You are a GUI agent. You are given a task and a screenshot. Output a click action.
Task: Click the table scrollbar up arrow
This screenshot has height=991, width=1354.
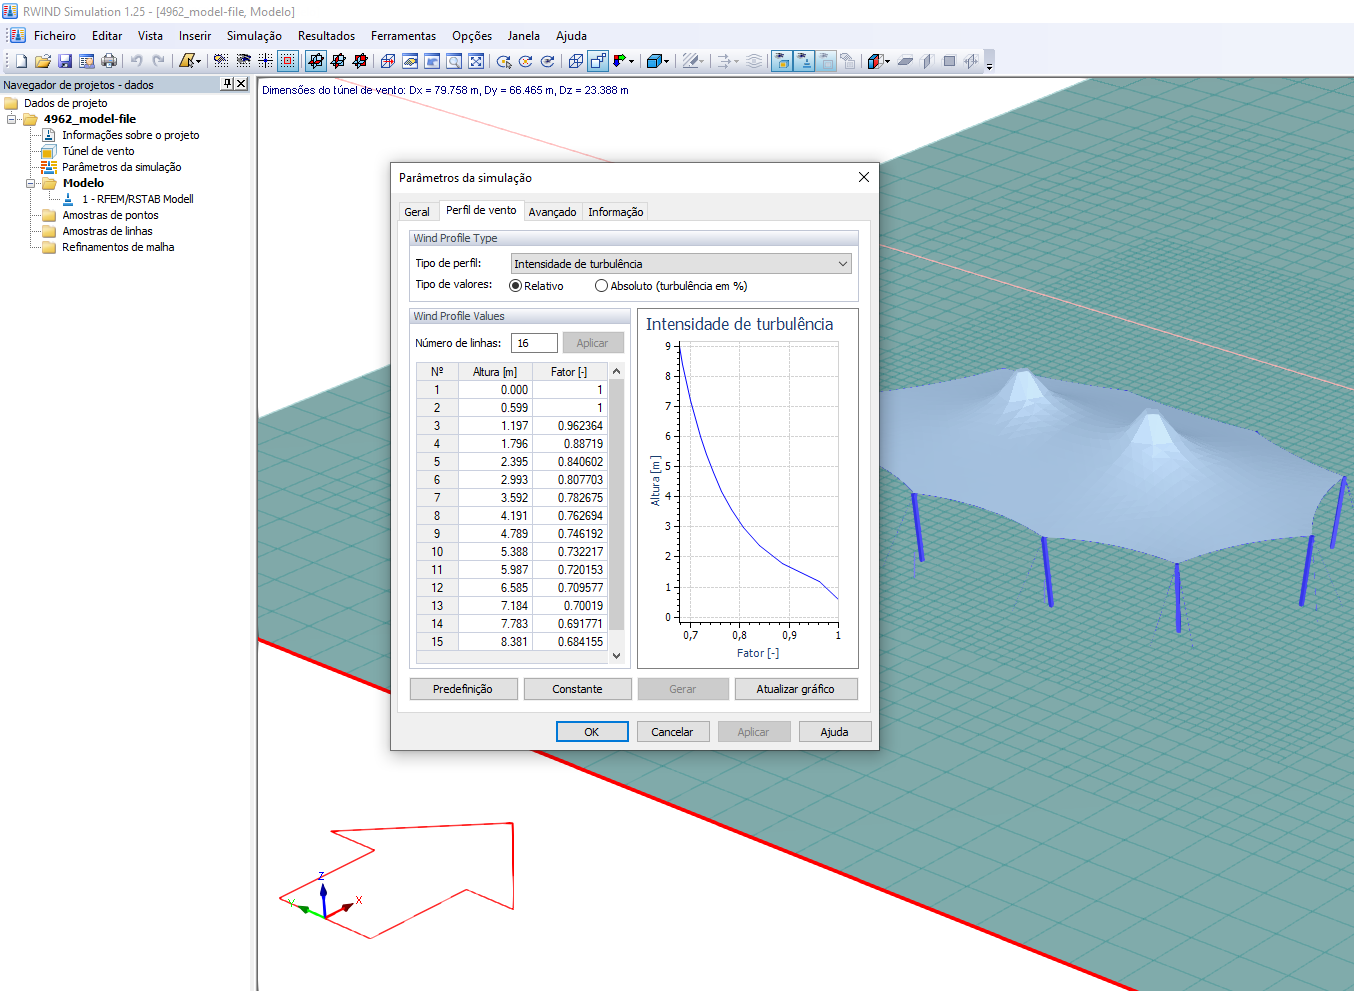click(617, 371)
